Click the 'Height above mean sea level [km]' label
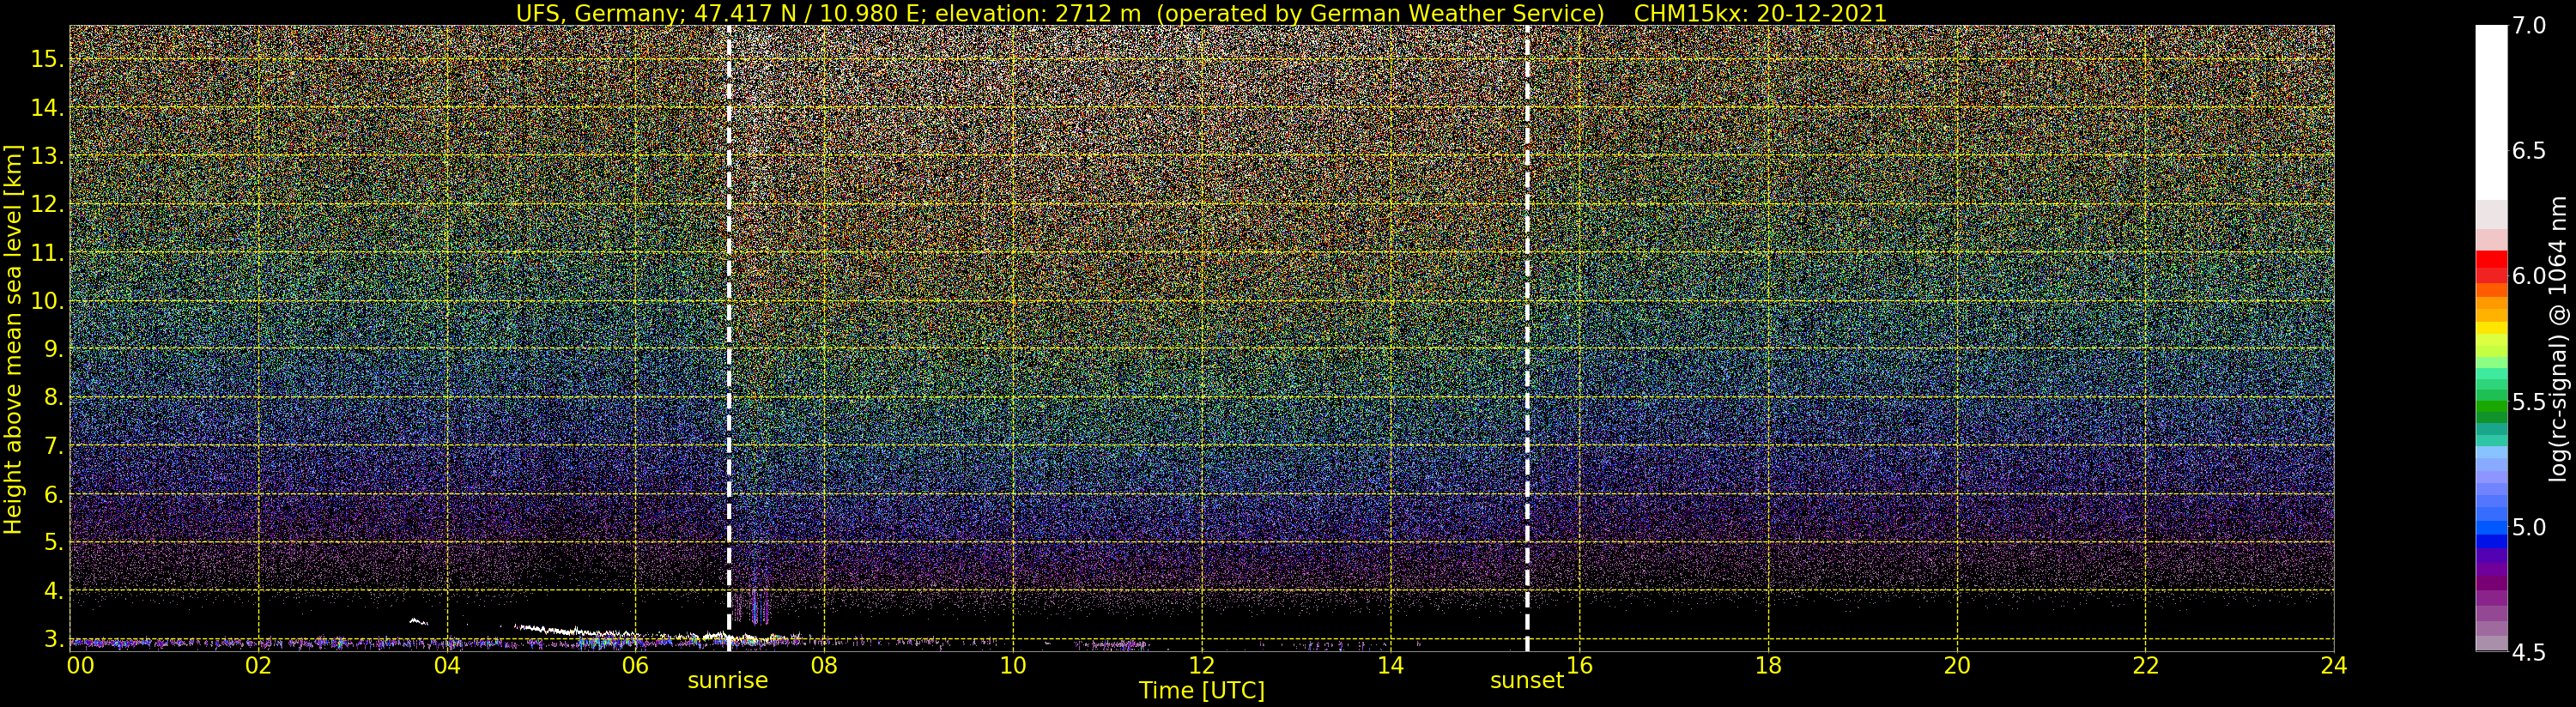Viewport: 2576px width, 707px height. [13, 338]
